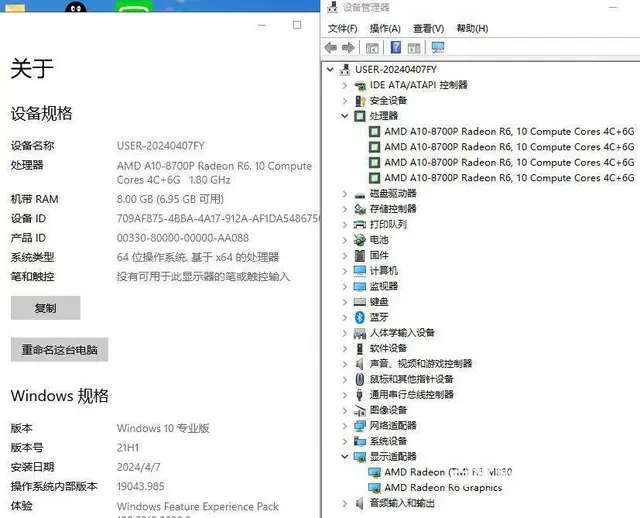Click the product ID 00330-80000-00000-AA088
This screenshot has height=518, width=640.
pyautogui.click(x=183, y=238)
